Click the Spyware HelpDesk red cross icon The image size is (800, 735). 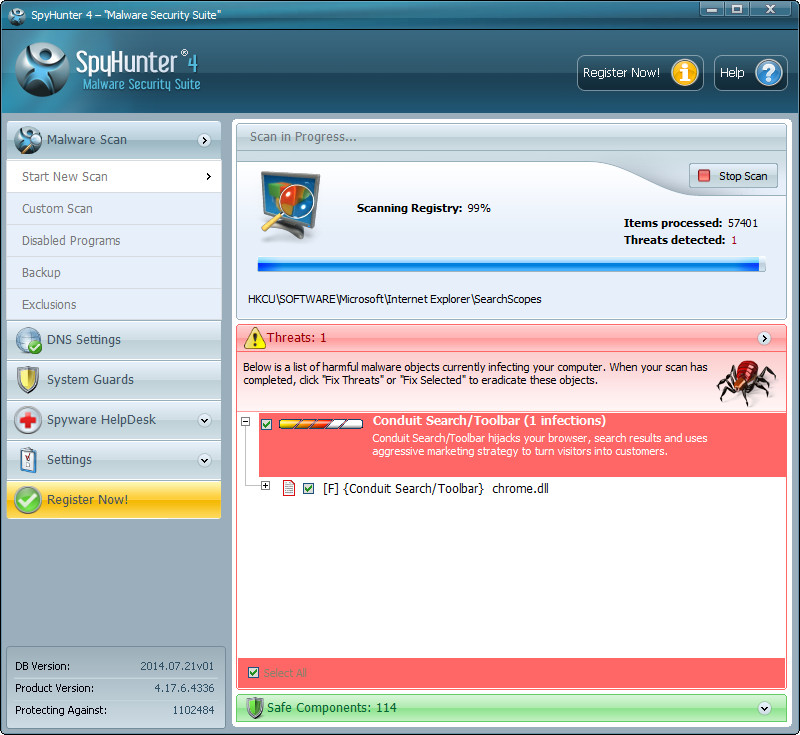(28, 420)
